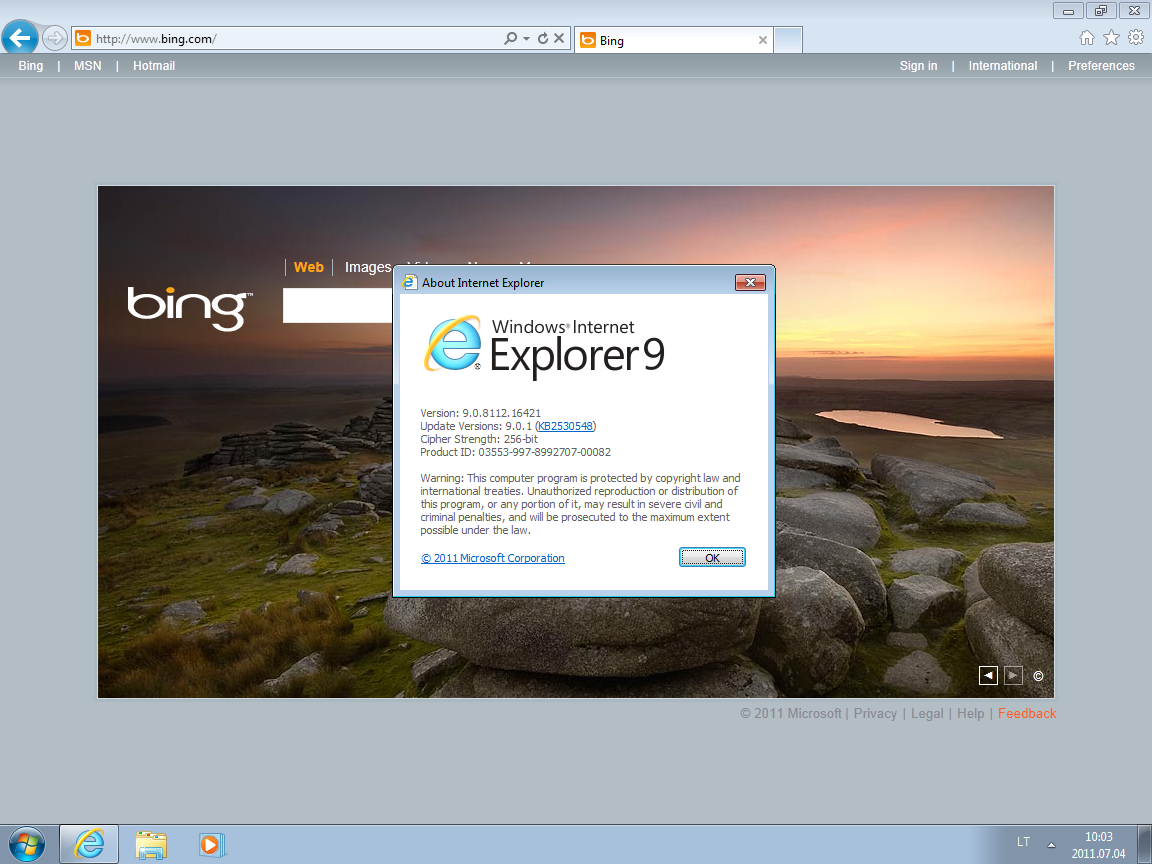This screenshot has width=1152, height=864.
Task: Expand the address bar search dropdown arrow
Action: coord(526,39)
